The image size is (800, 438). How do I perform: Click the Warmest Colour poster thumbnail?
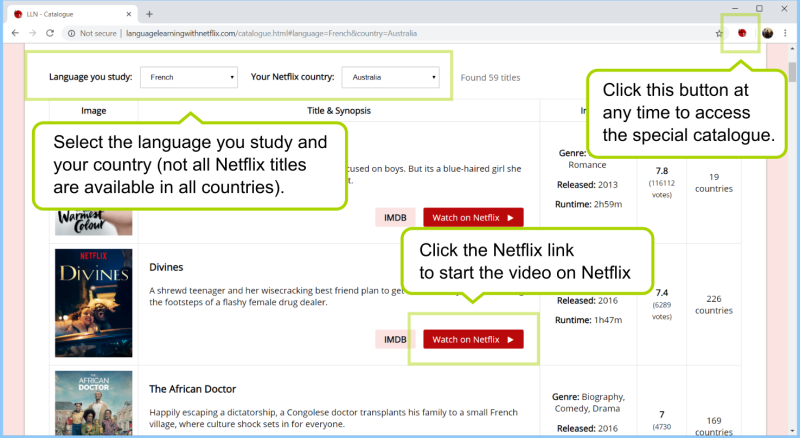pyautogui.click(x=93, y=223)
